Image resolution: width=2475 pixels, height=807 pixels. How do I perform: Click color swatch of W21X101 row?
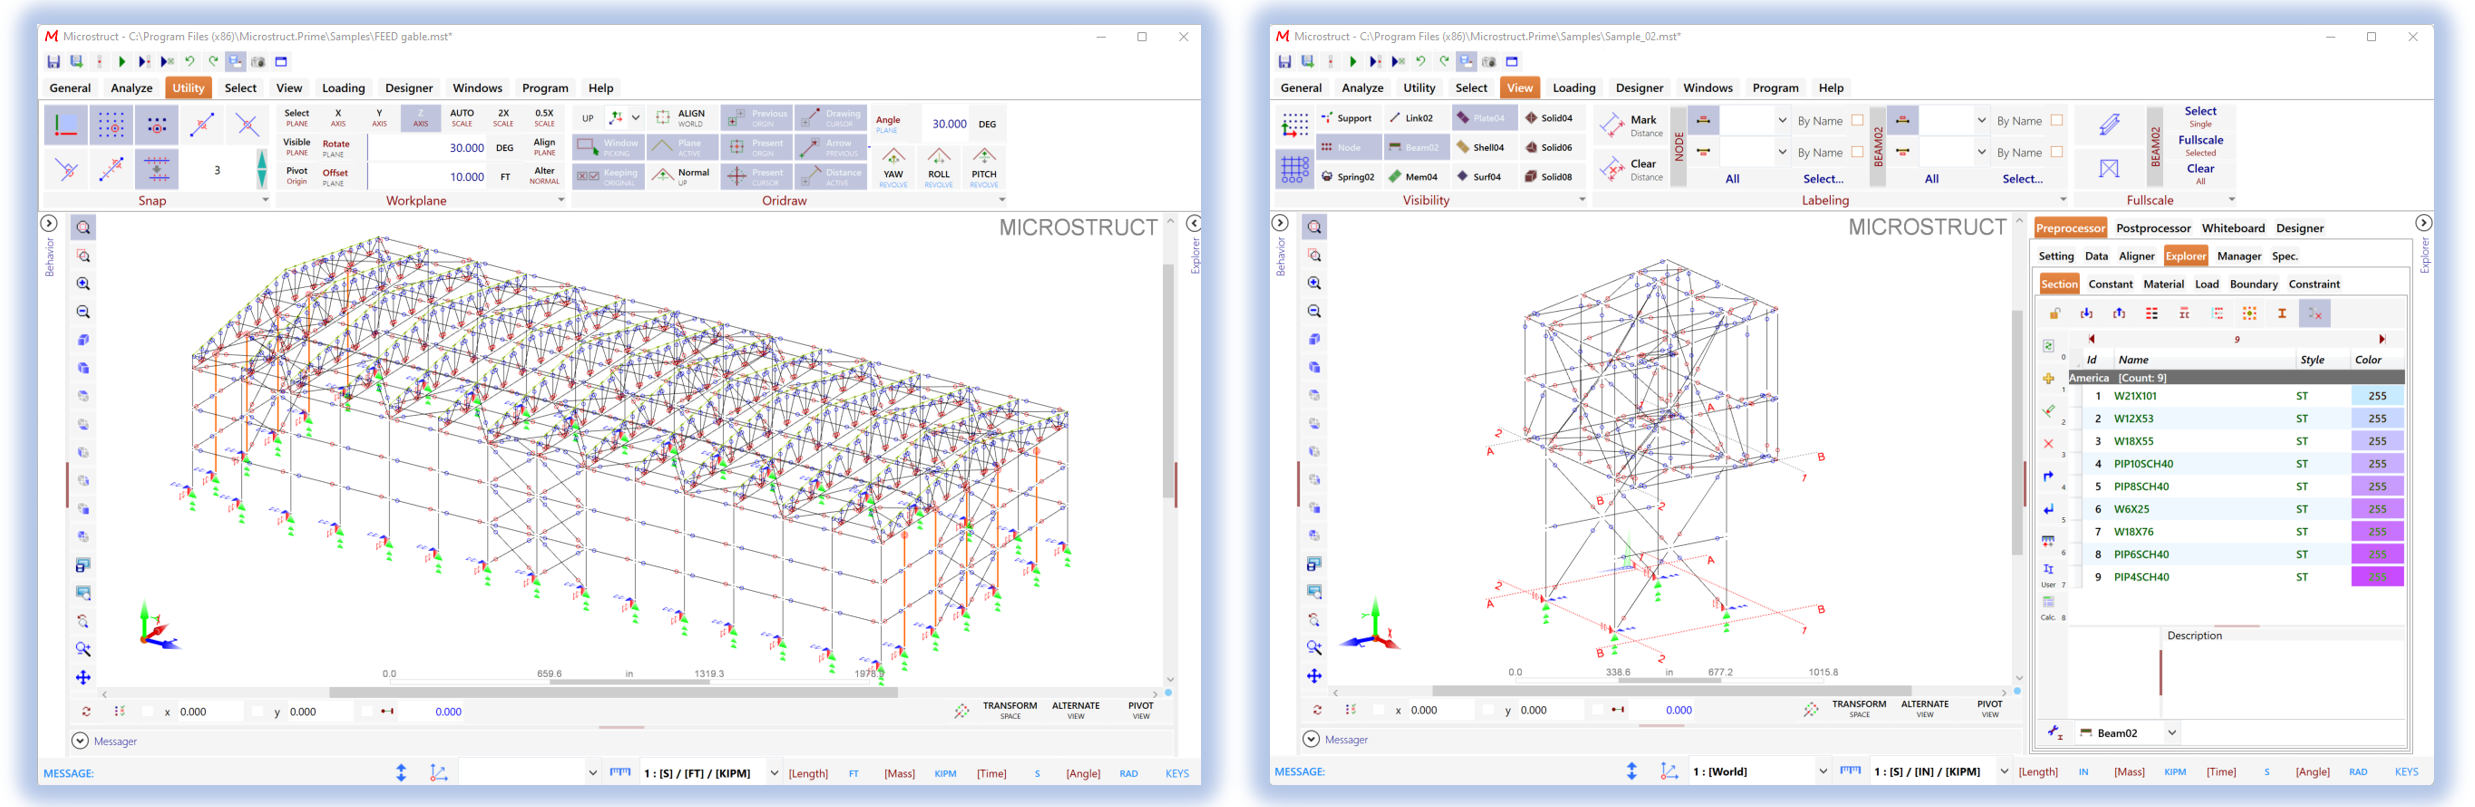pos(2377,396)
